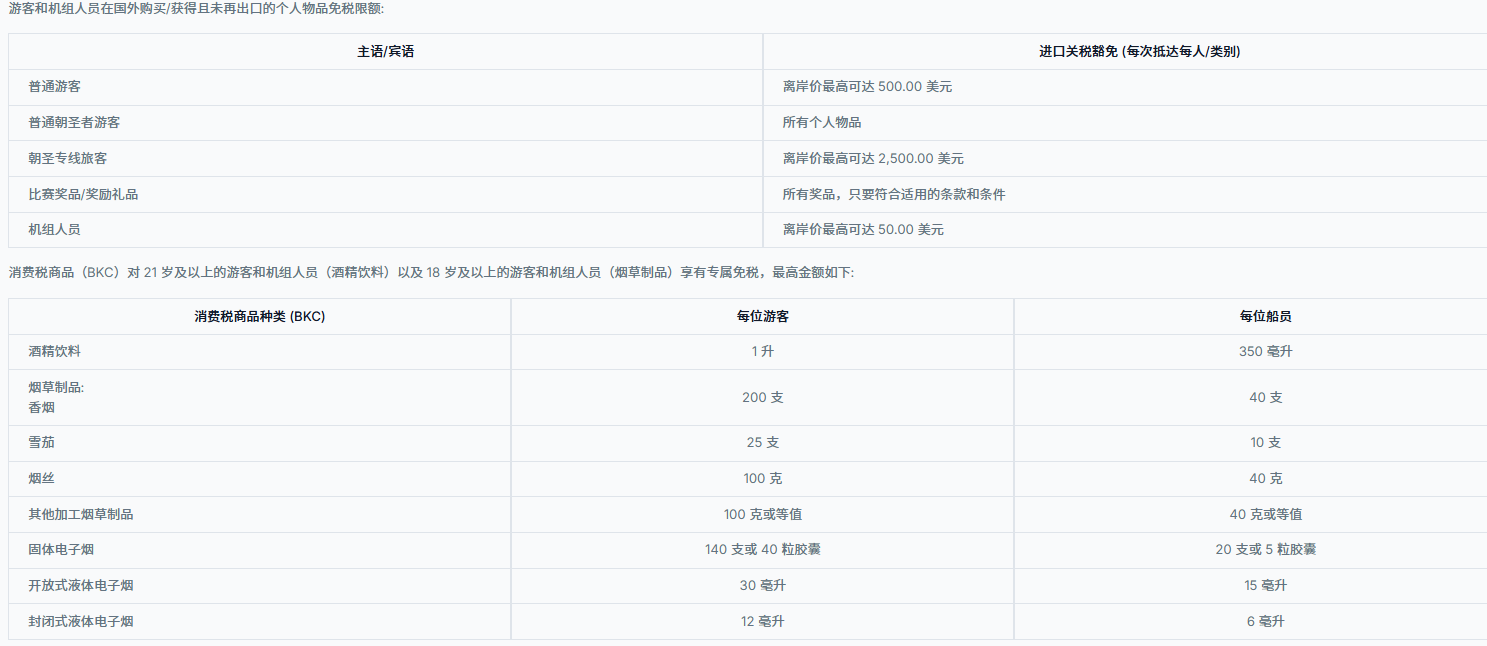
Task: Click the 所有个人物品 cell
Action: [x=821, y=122]
